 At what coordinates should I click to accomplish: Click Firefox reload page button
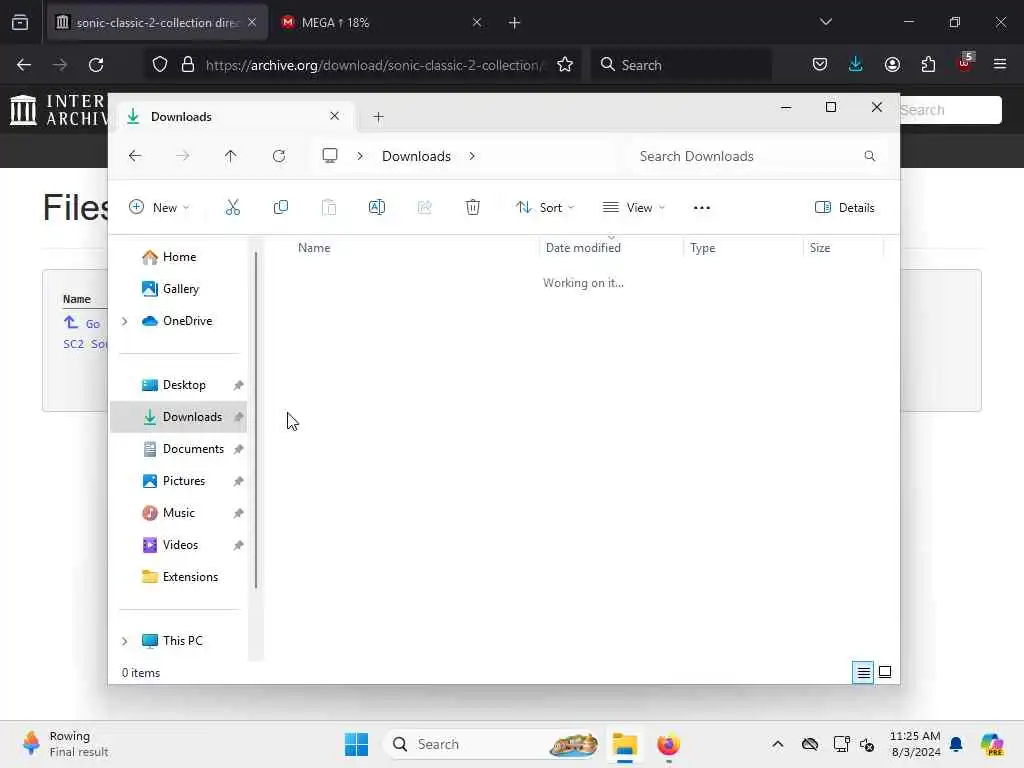coord(96,65)
